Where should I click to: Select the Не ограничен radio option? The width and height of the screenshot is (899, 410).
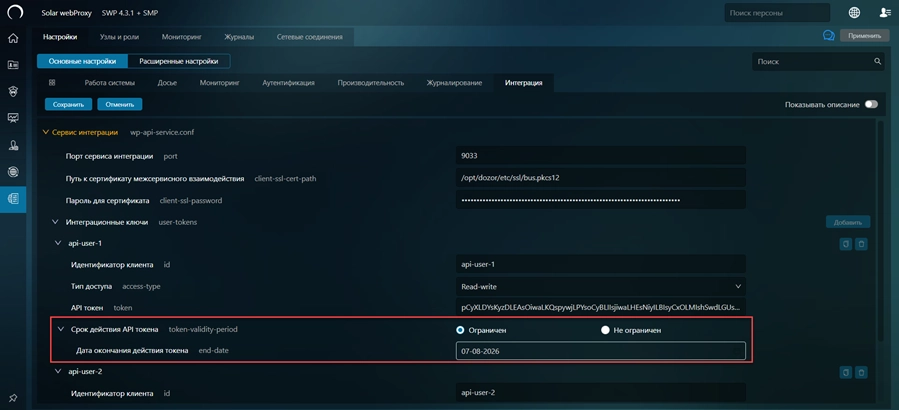(x=605, y=330)
